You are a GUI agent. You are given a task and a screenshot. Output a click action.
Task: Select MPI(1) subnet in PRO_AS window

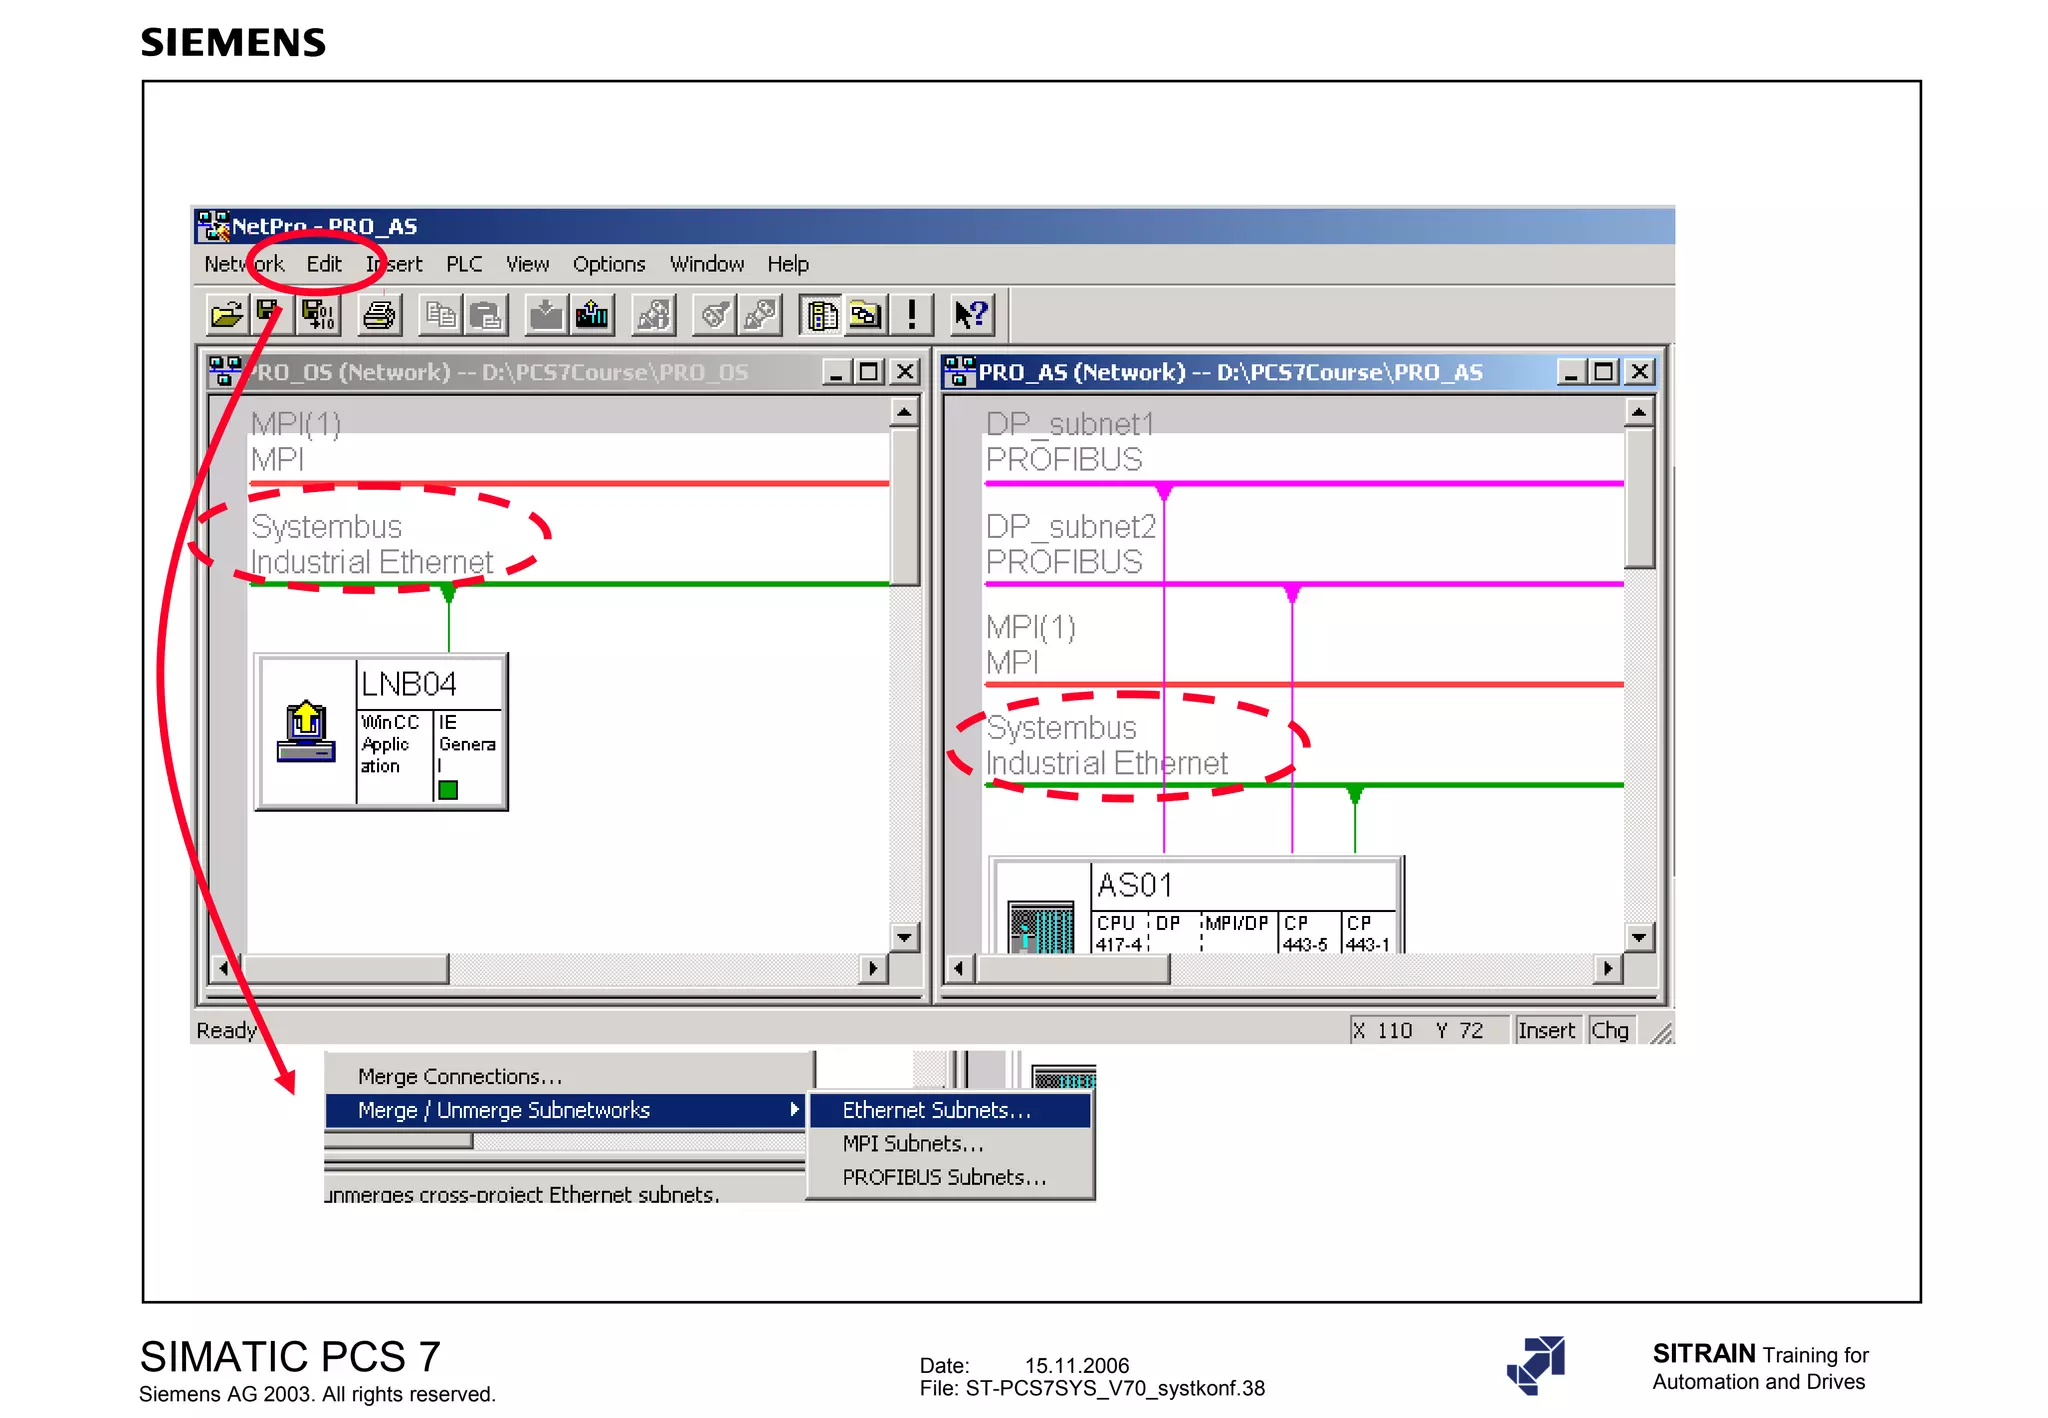[x=1031, y=644]
